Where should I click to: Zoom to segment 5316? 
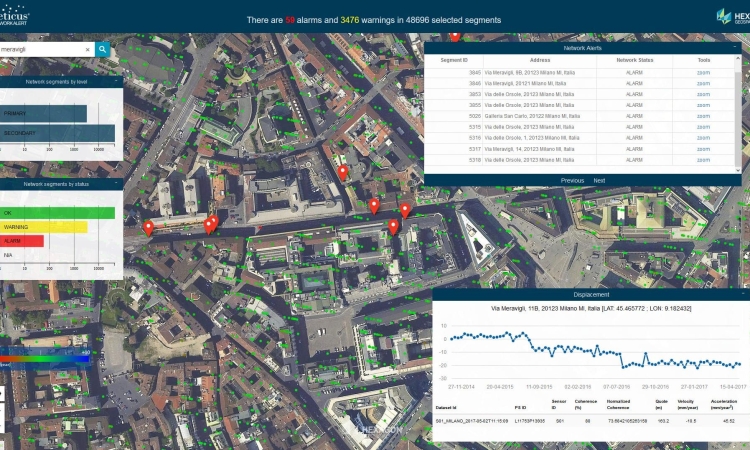coord(703,138)
